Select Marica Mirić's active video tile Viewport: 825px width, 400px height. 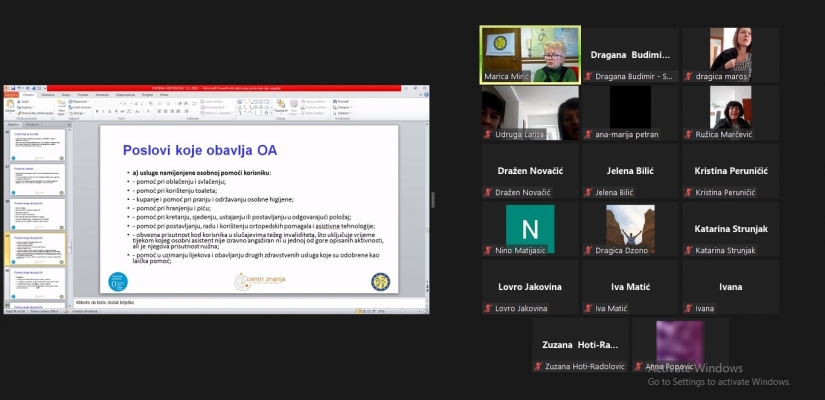(530, 54)
